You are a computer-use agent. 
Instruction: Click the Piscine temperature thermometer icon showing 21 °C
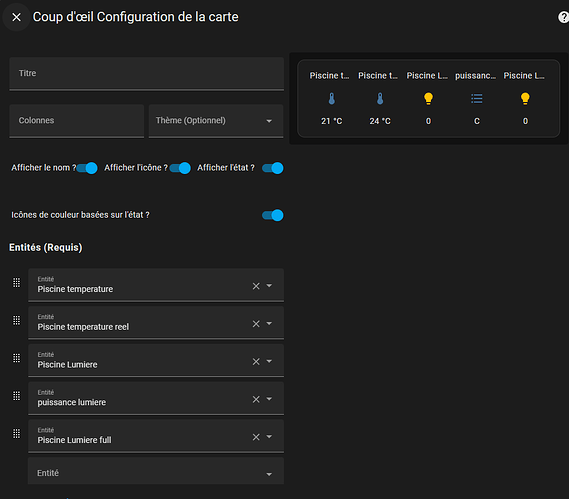tap(332, 99)
